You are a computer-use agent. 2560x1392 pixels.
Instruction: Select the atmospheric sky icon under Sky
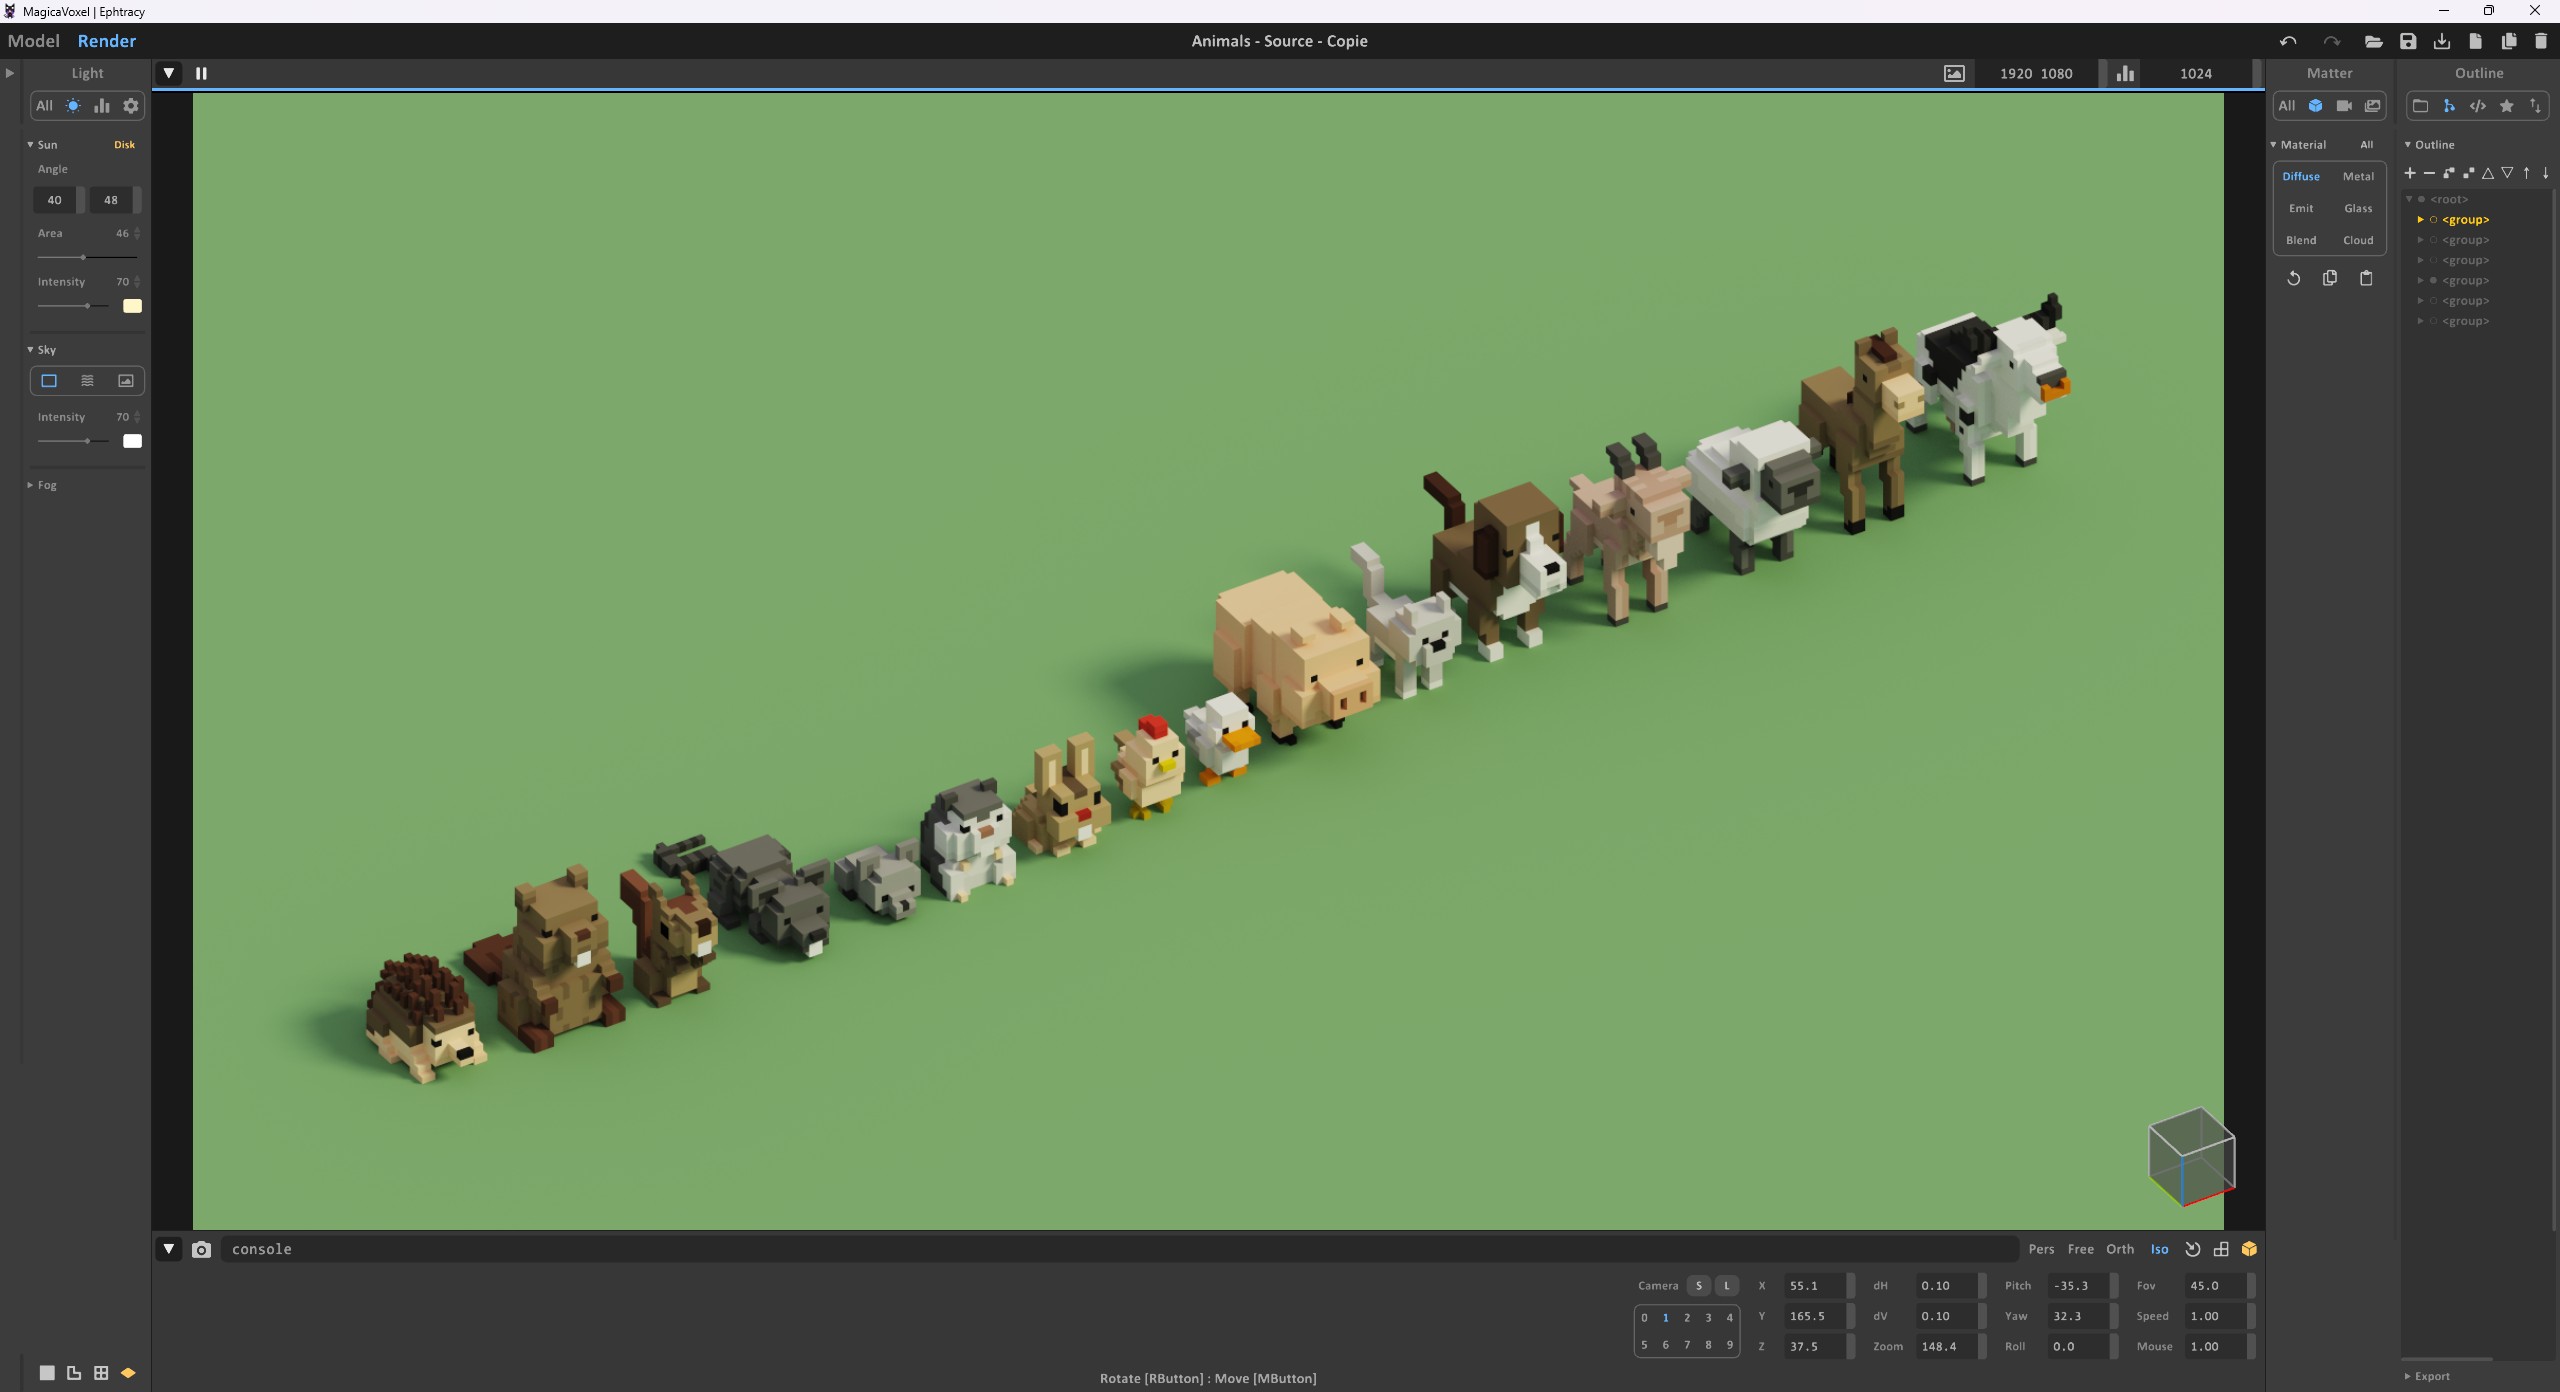coord(87,381)
